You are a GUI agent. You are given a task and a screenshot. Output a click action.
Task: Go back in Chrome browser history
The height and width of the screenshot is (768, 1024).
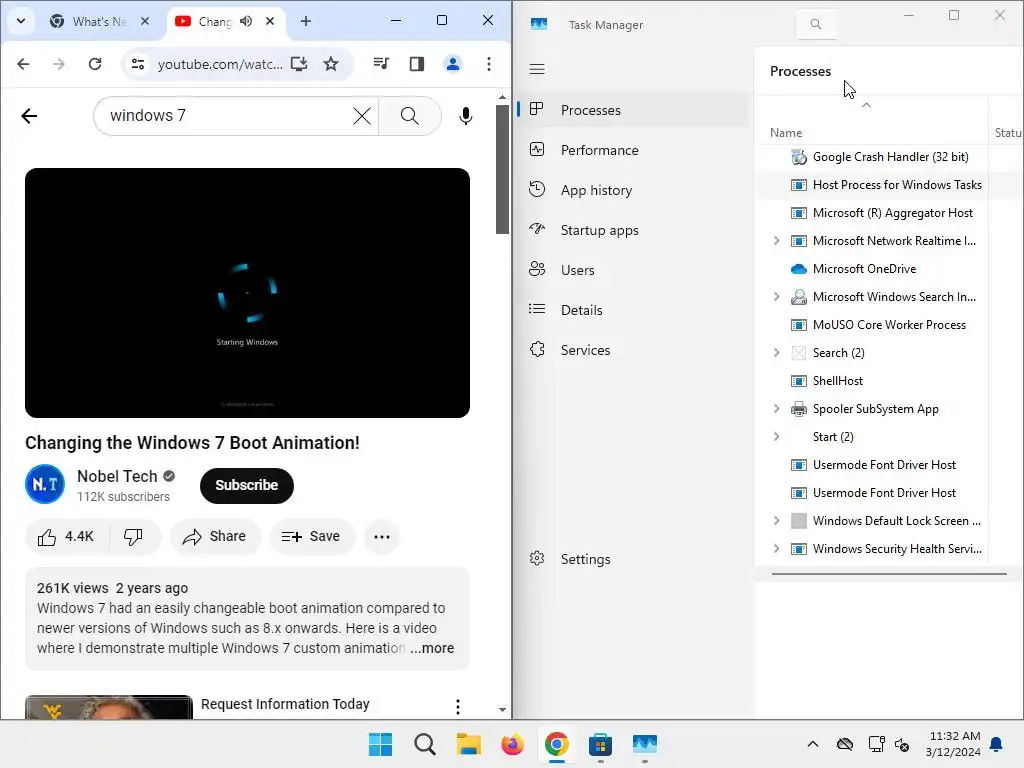[24, 64]
